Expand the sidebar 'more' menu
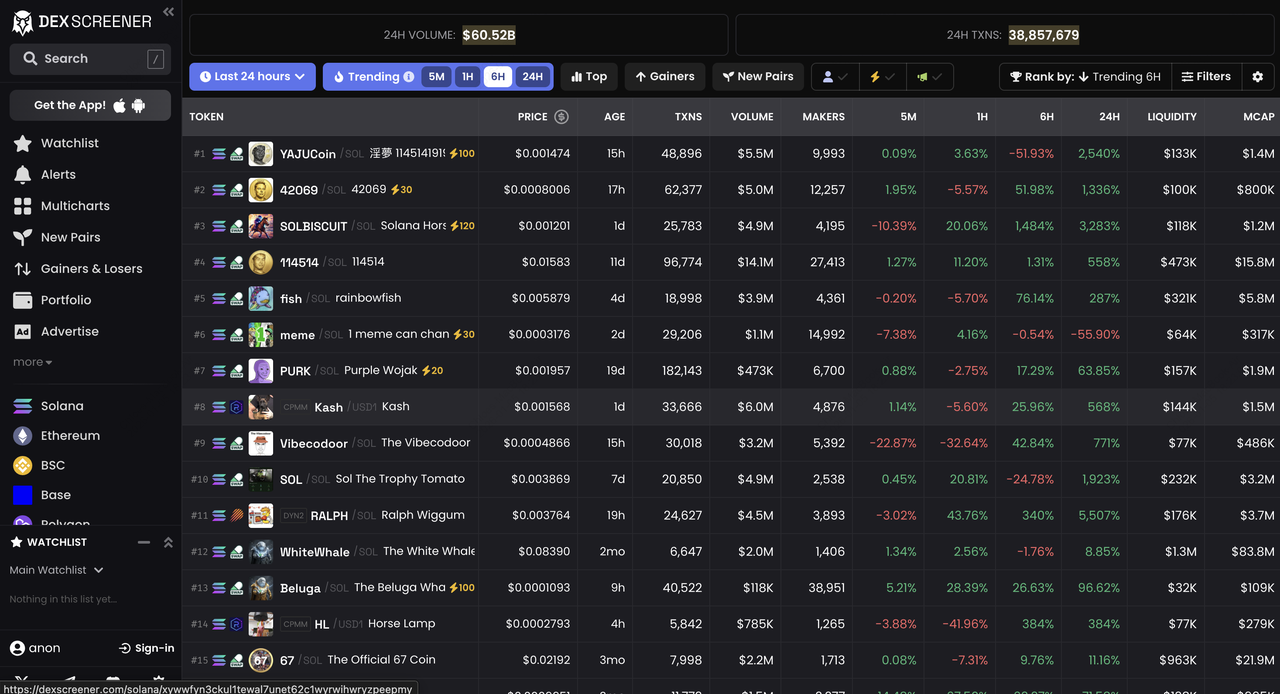Screen dimensions: 1280x694 click(x=32, y=362)
